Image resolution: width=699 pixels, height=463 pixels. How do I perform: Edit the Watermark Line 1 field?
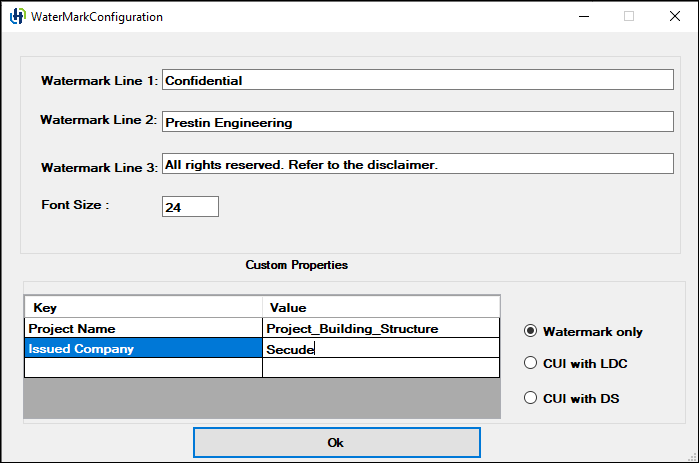tap(417, 80)
